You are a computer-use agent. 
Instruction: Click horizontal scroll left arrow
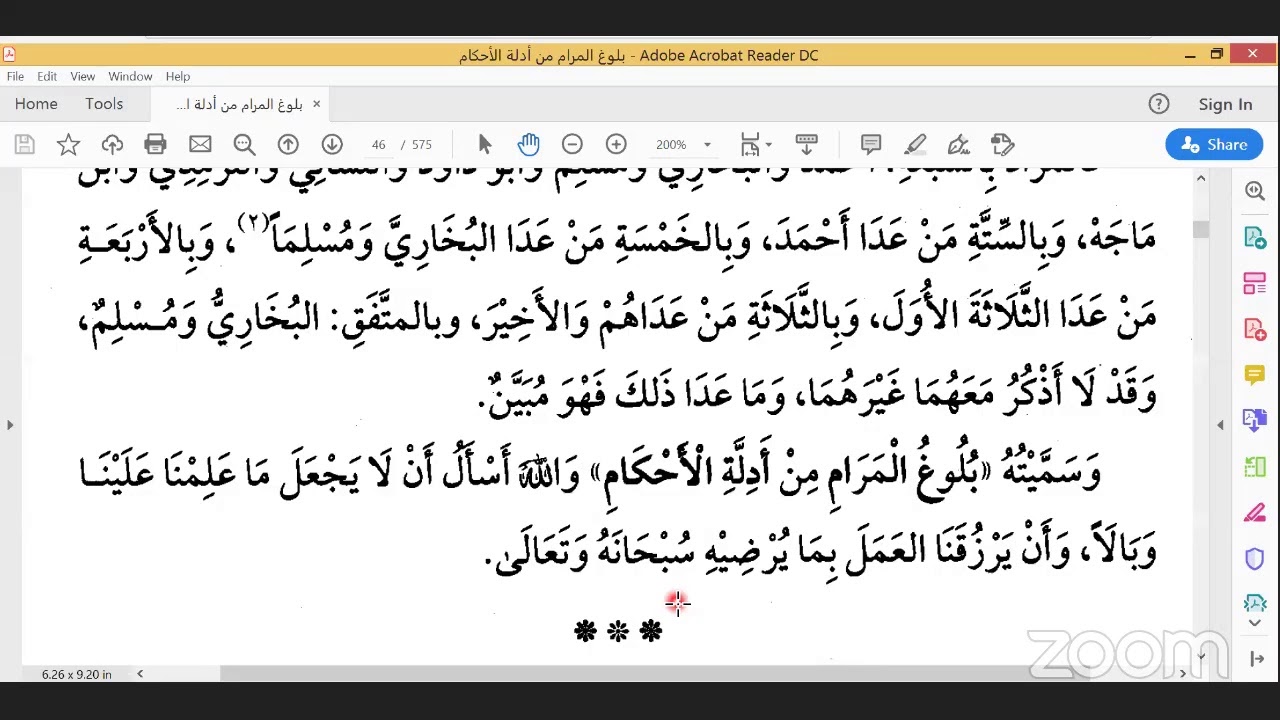pyautogui.click(x=140, y=674)
